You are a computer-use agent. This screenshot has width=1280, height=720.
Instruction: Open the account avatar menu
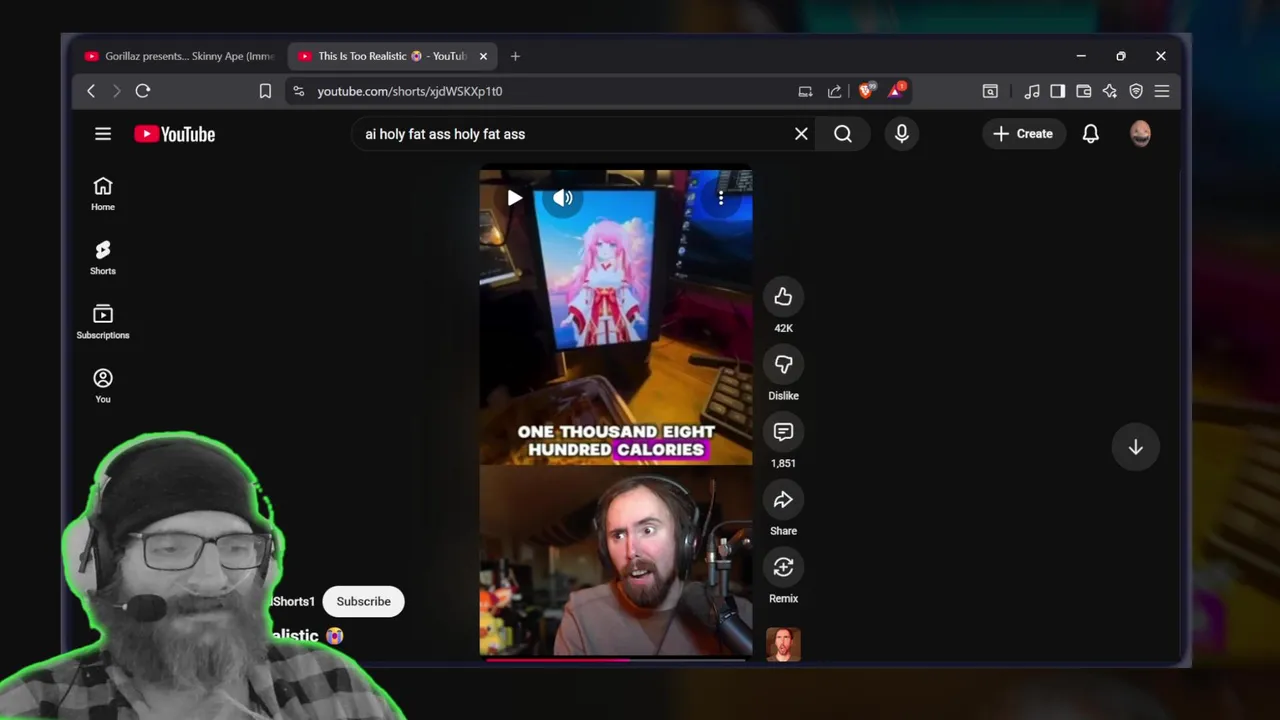(1141, 134)
